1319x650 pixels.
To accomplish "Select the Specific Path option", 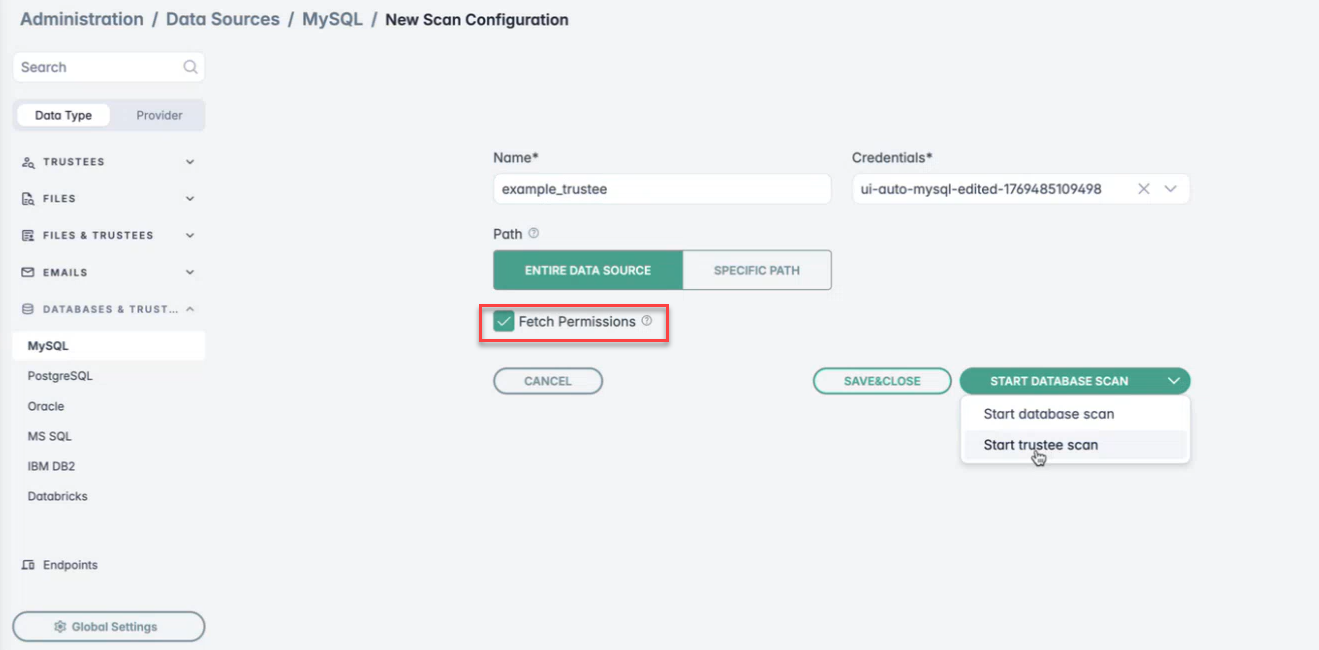I will [x=756, y=270].
